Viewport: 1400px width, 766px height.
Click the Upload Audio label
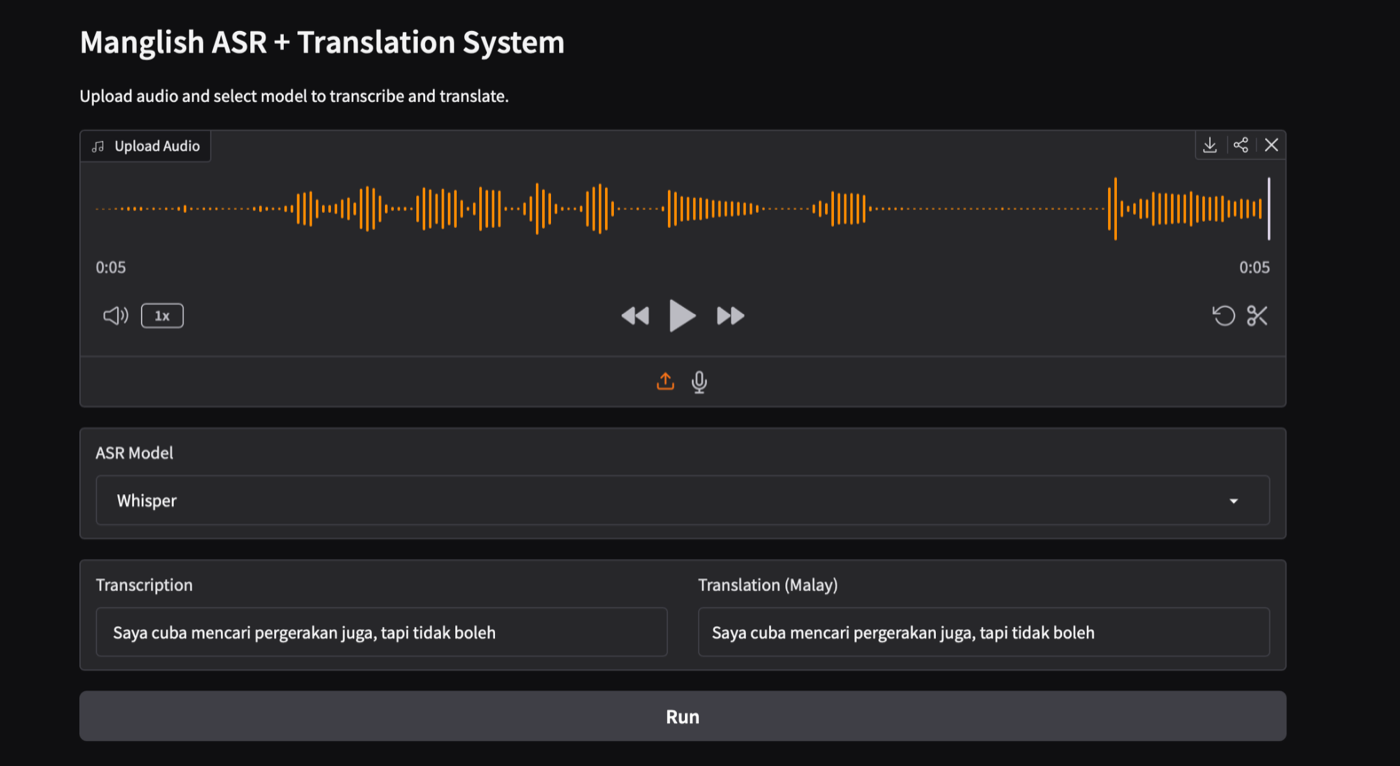click(146, 146)
